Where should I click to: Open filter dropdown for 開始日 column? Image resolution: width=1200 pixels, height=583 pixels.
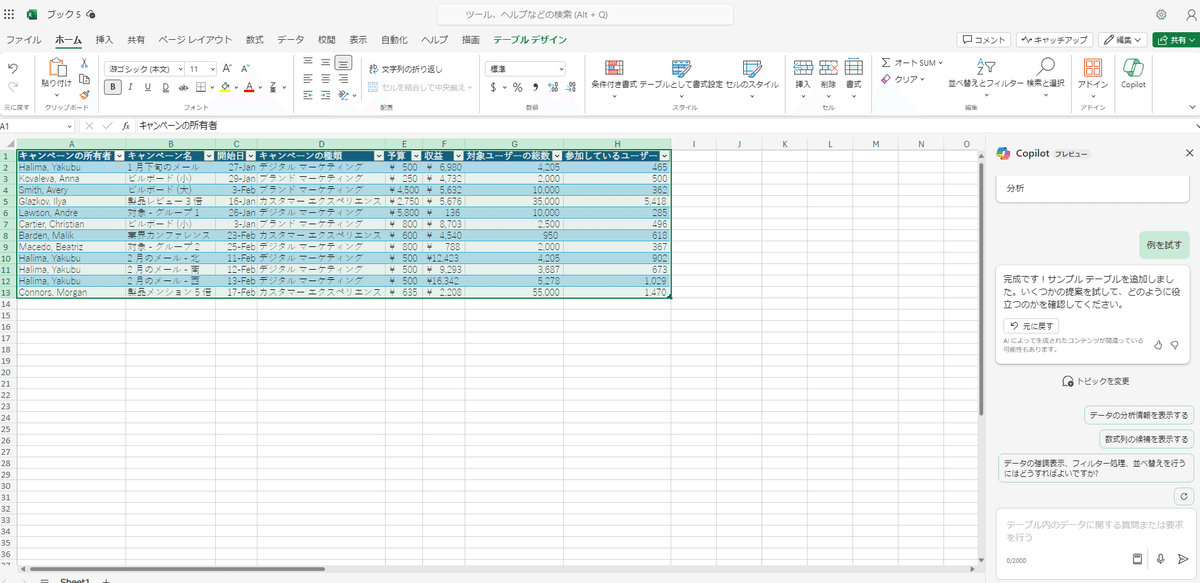pyautogui.click(x=250, y=156)
